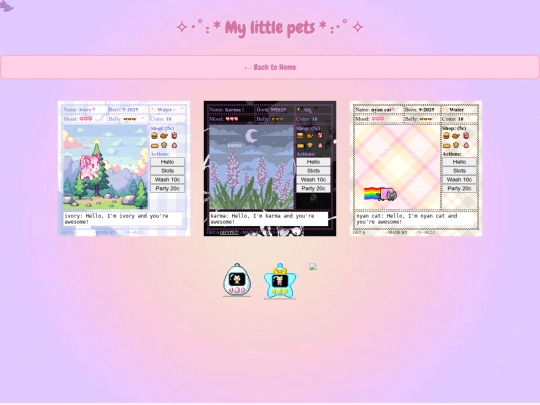540x405 pixels.
Task: Buy the red drink in karma's shop
Action: click(320, 136)
